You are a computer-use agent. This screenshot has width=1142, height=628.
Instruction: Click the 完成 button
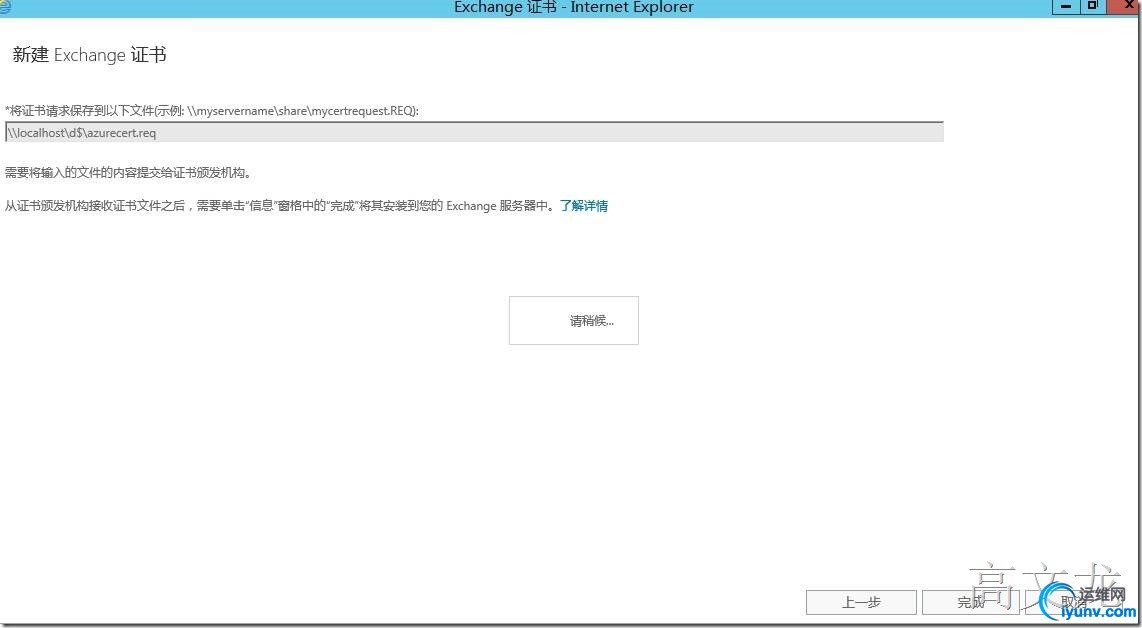[x=971, y=603]
